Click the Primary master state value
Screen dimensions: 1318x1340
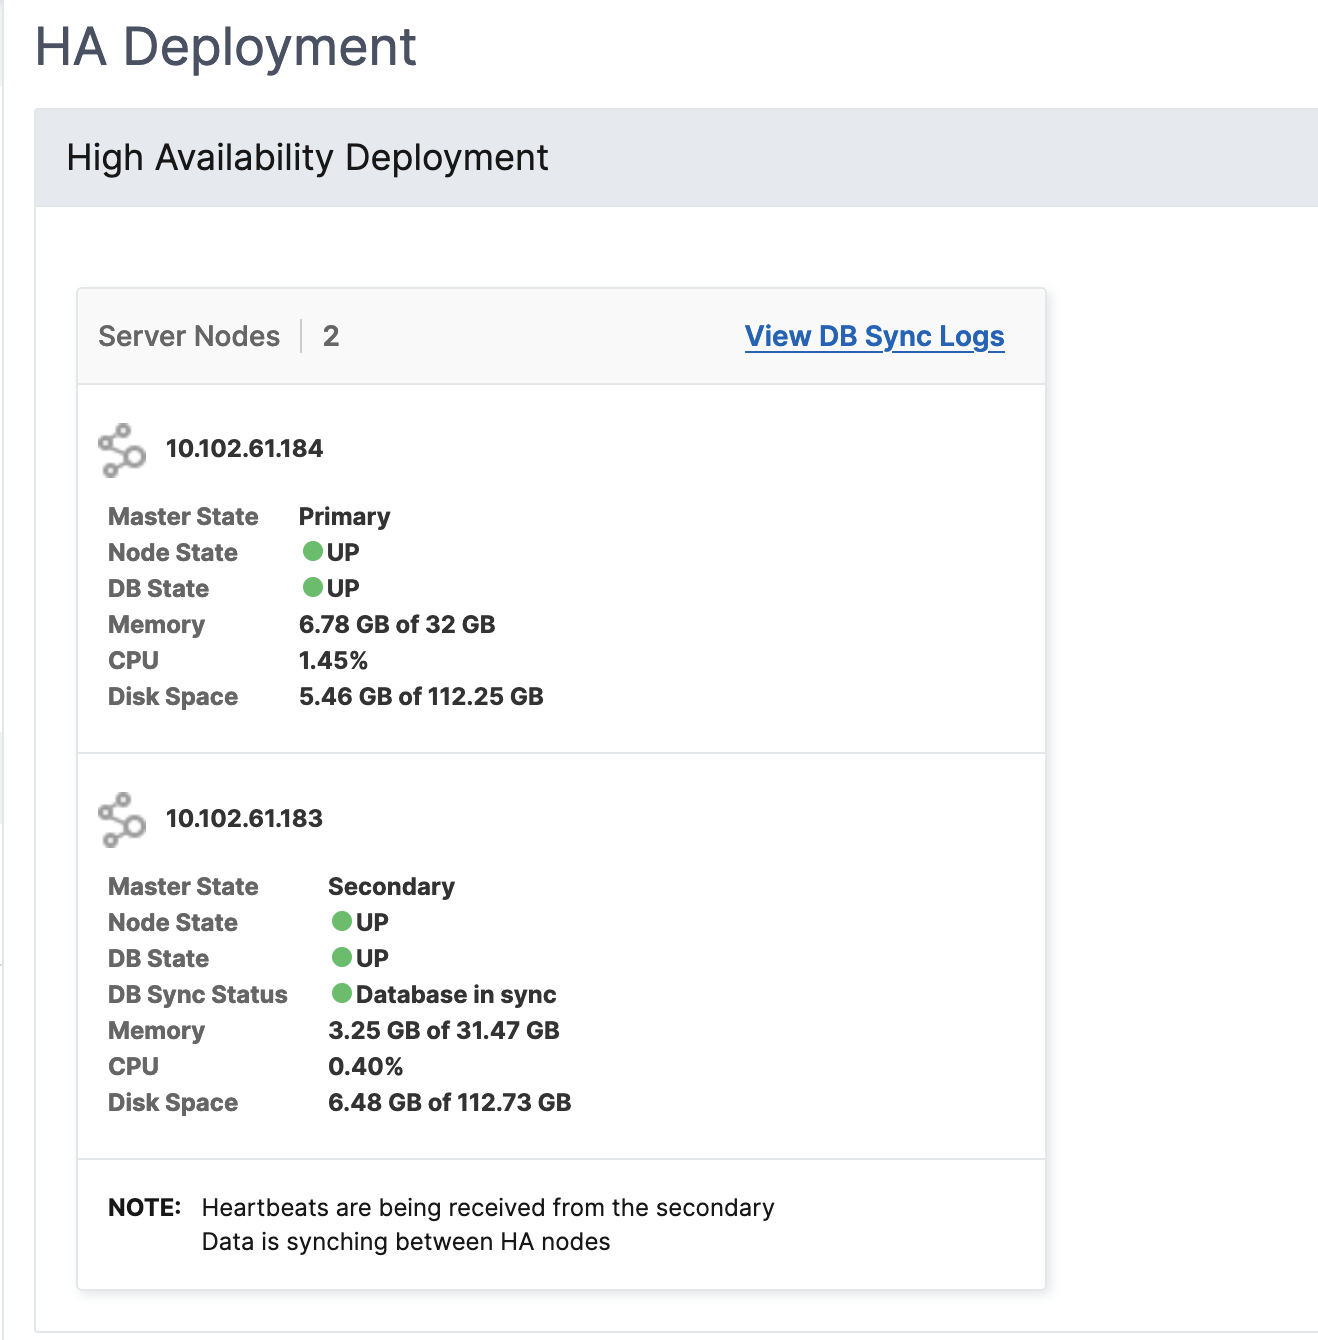pos(344,517)
